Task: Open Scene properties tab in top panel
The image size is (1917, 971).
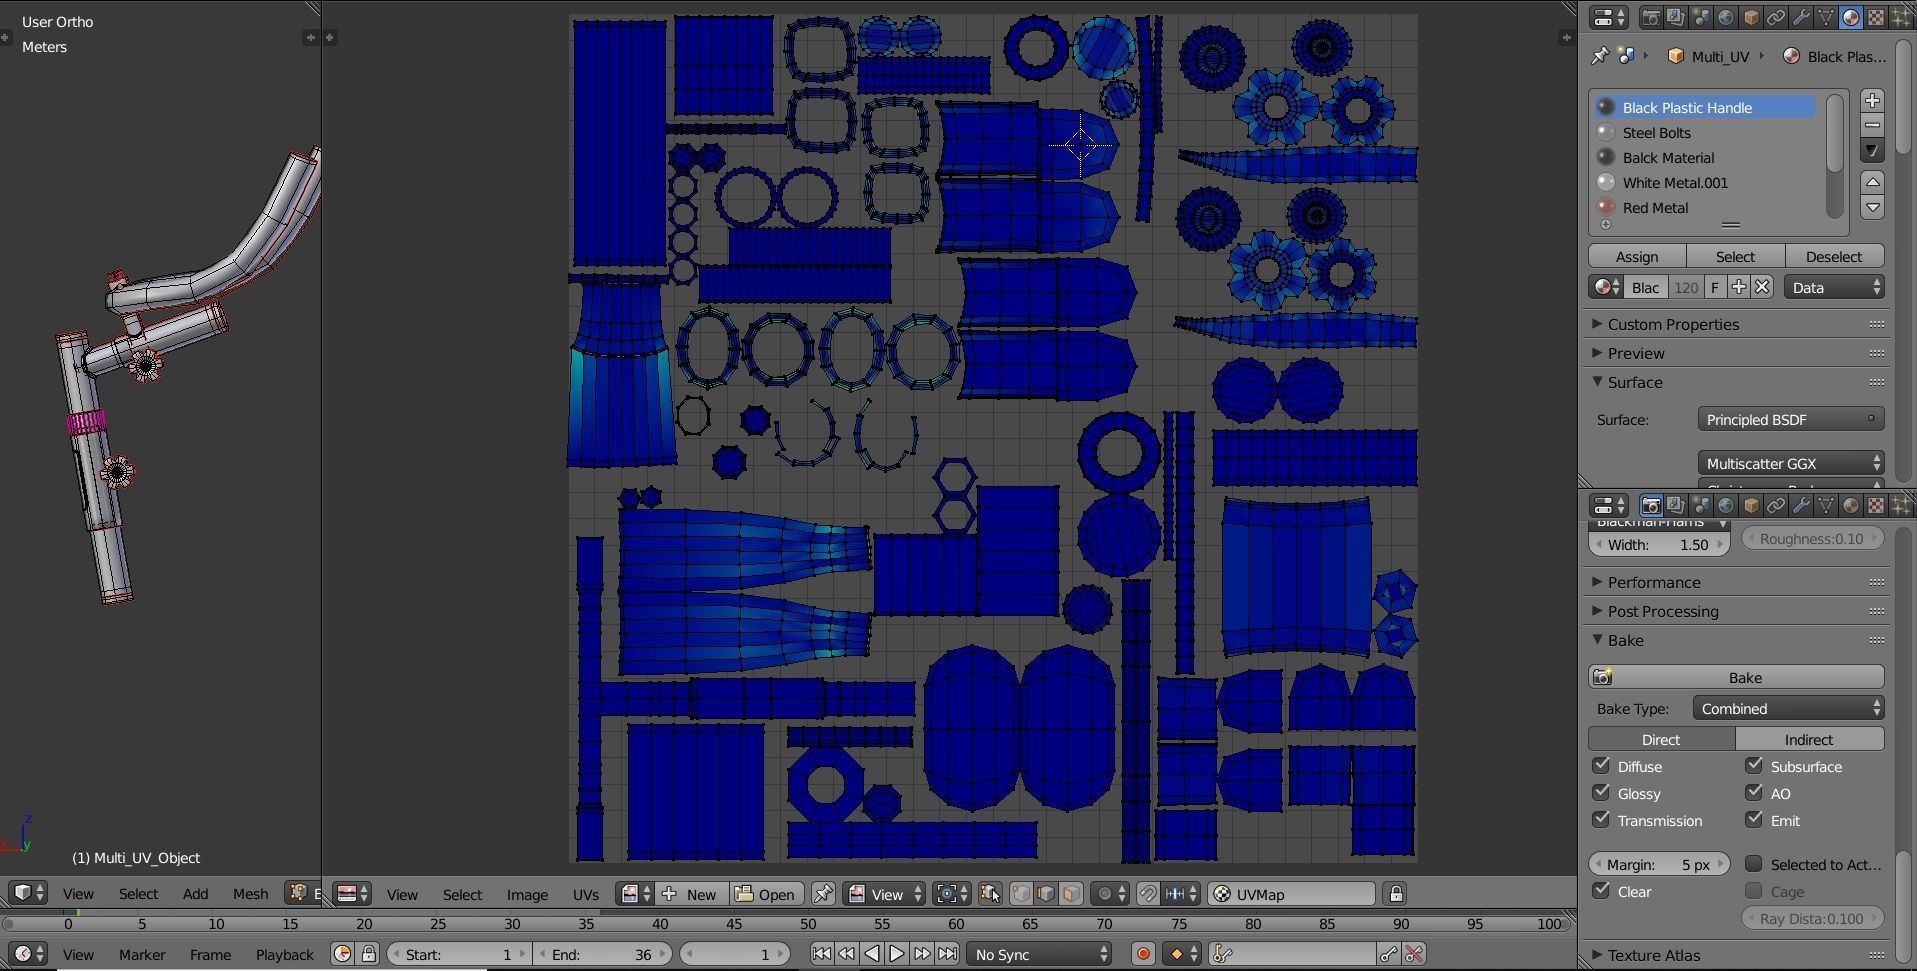Action: pyautogui.click(x=1701, y=17)
